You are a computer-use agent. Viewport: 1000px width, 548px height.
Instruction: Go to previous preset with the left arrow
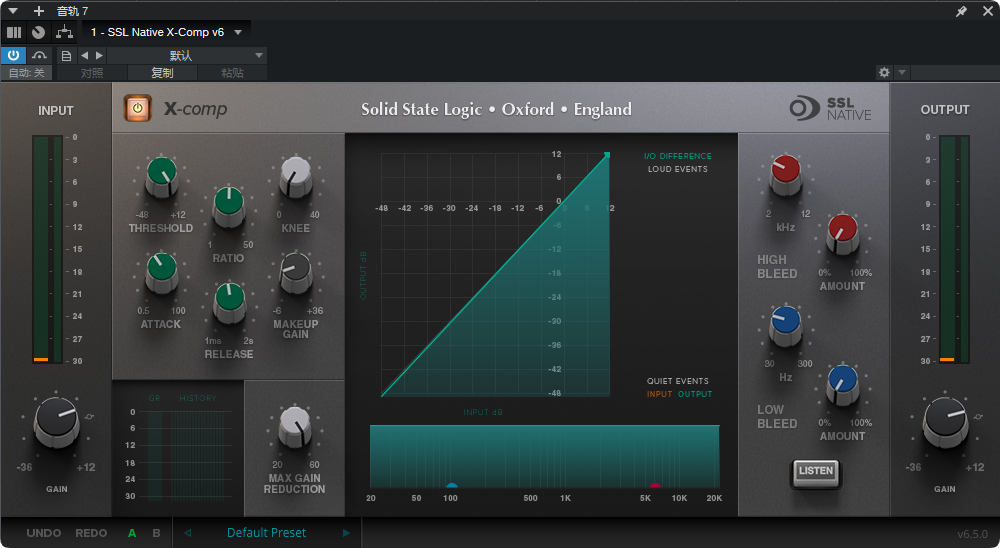pos(188,533)
